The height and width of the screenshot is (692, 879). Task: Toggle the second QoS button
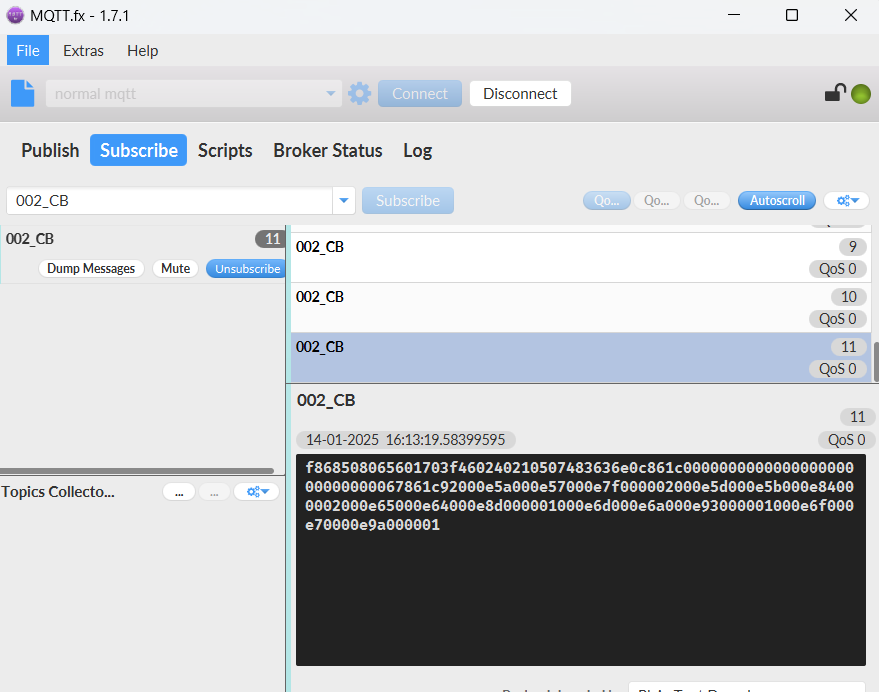[x=656, y=200]
